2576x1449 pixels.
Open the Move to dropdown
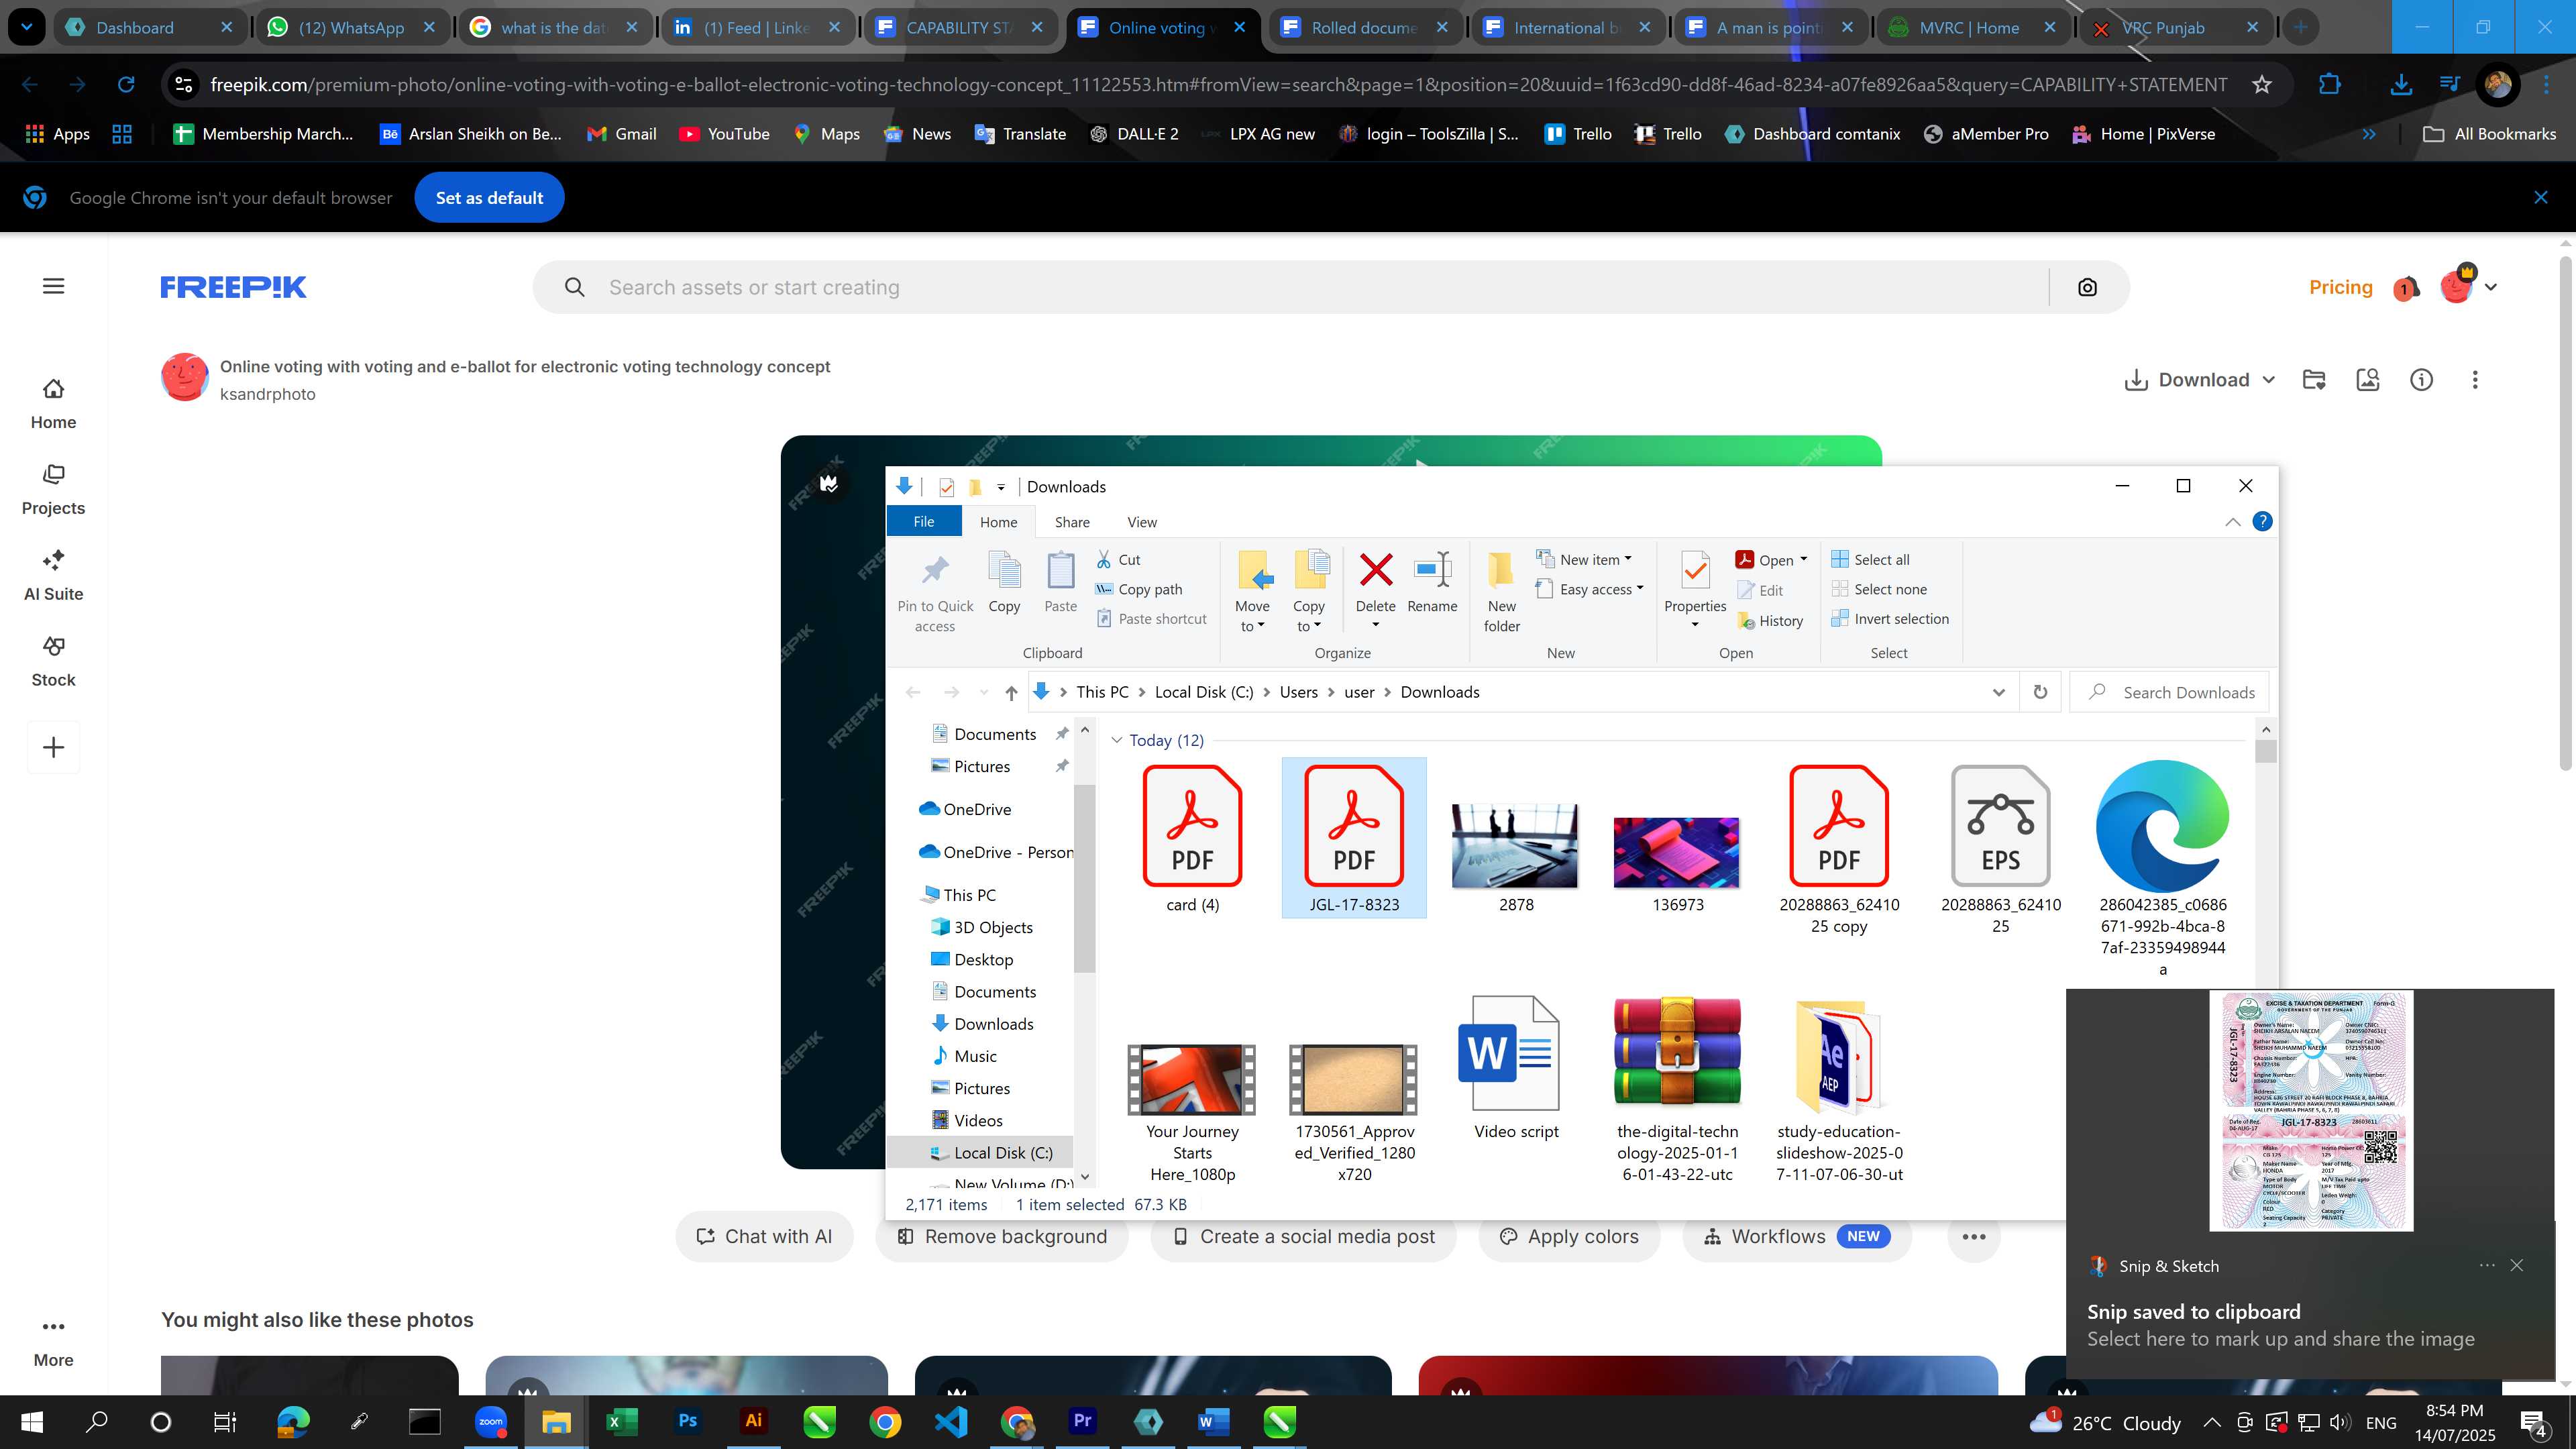(1252, 616)
